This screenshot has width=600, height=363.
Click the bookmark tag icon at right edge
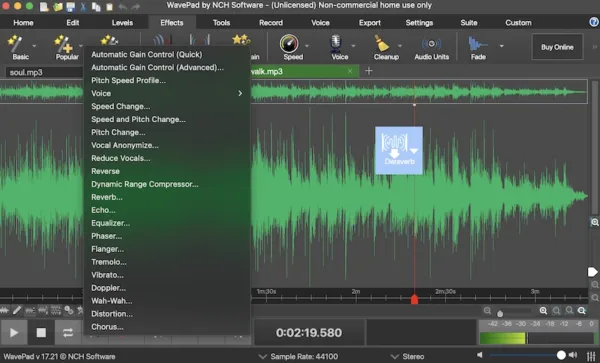[x=593, y=272]
